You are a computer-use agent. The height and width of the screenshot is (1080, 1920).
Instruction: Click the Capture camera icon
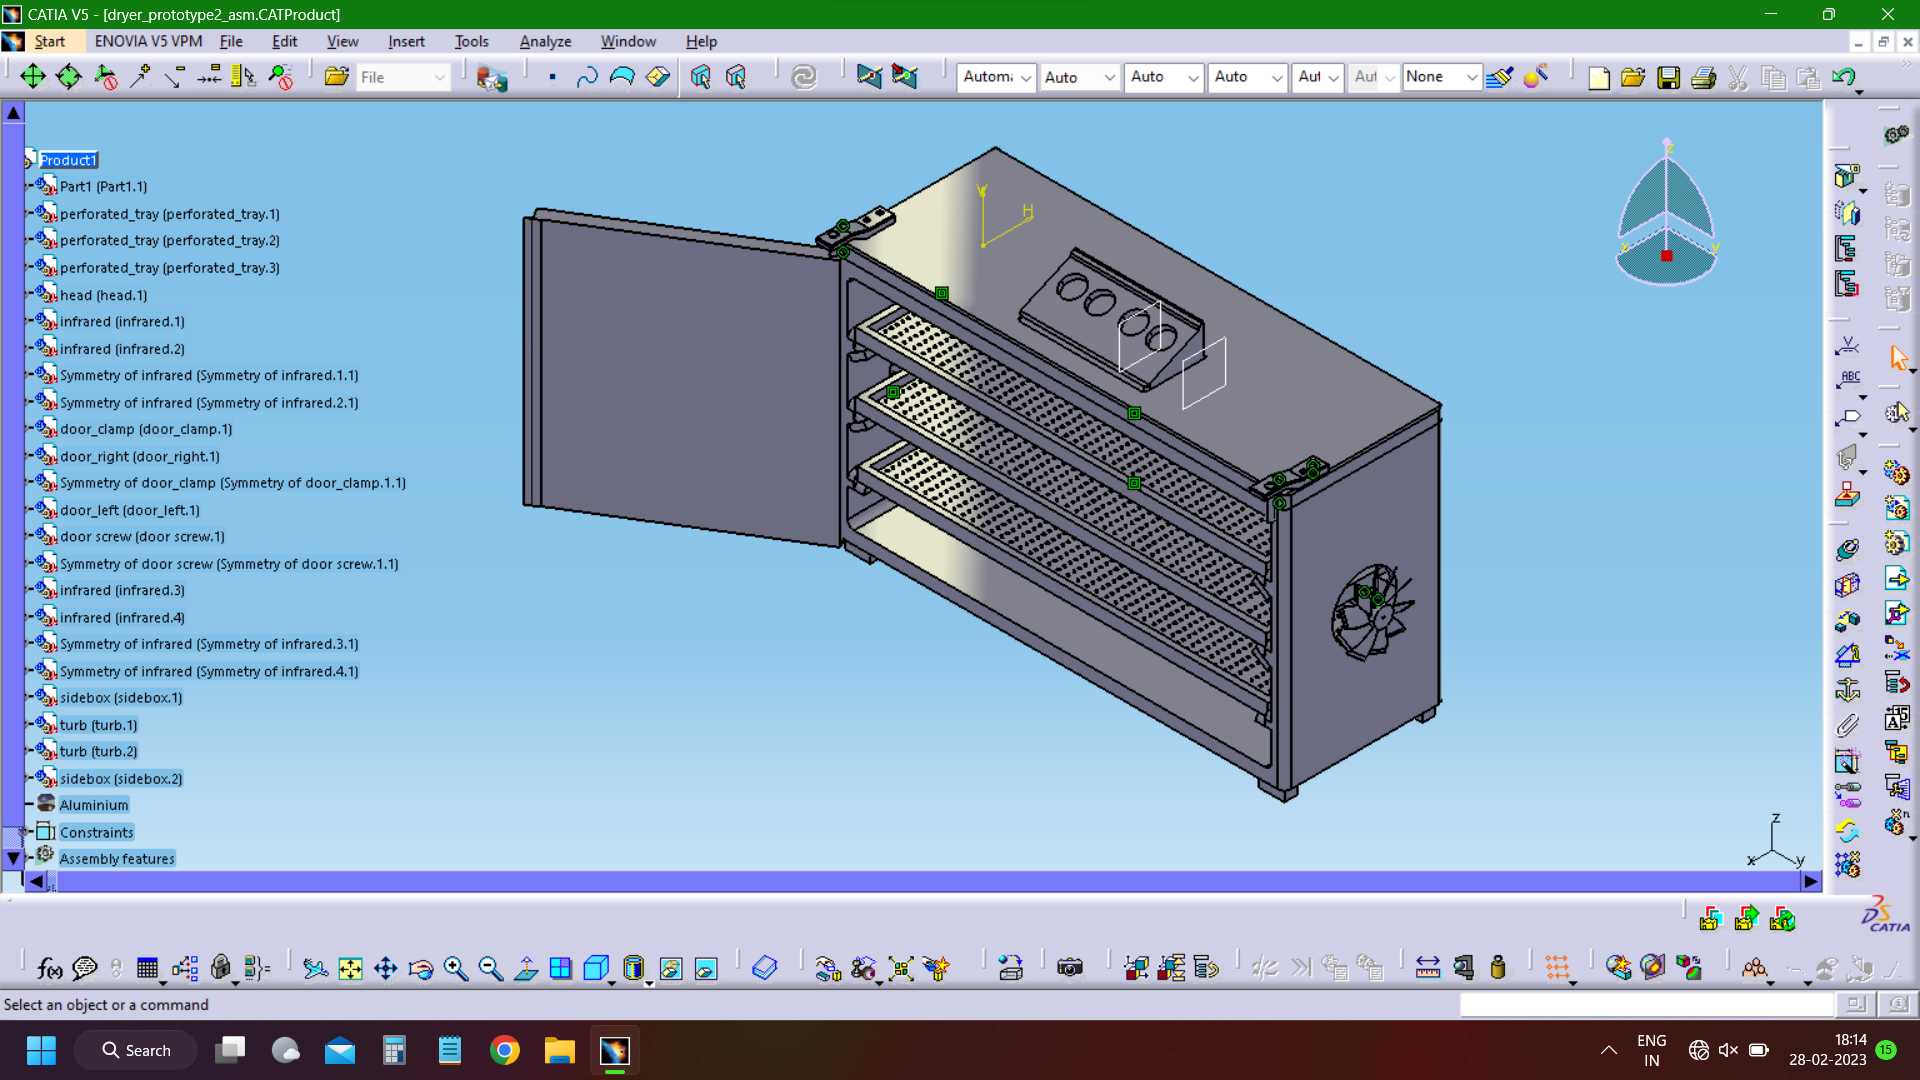coord(1070,968)
